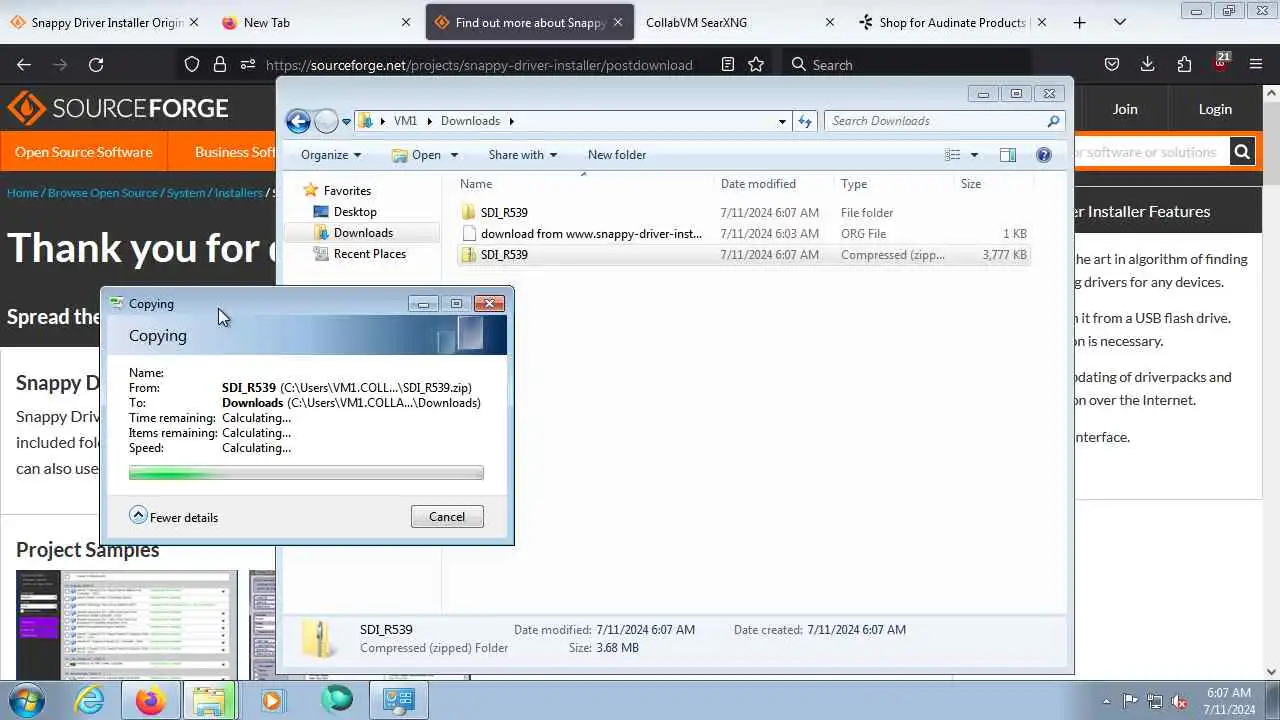The width and height of the screenshot is (1280, 720).
Task: Select Recent Places in Favorites pane
Action: pyautogui.click(x=369, y=254)
